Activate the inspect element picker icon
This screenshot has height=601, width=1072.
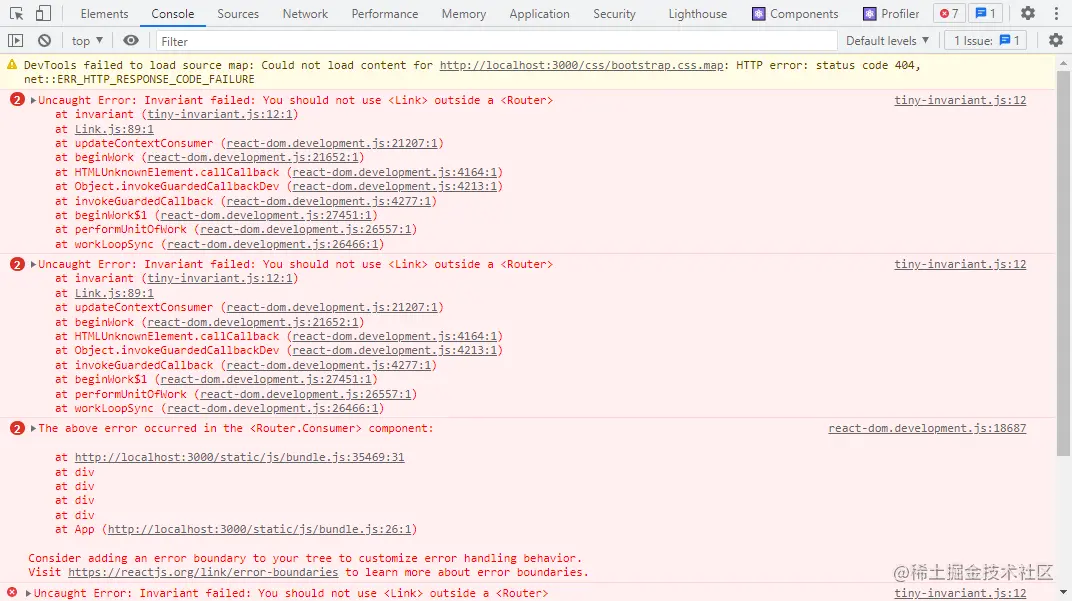tap(16, 13)
